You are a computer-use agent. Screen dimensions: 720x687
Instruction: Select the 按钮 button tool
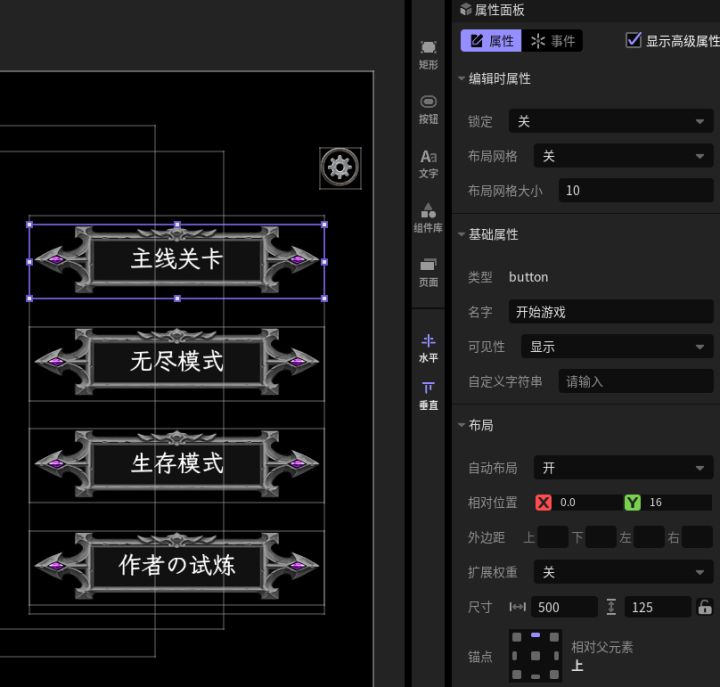(428, 108)
